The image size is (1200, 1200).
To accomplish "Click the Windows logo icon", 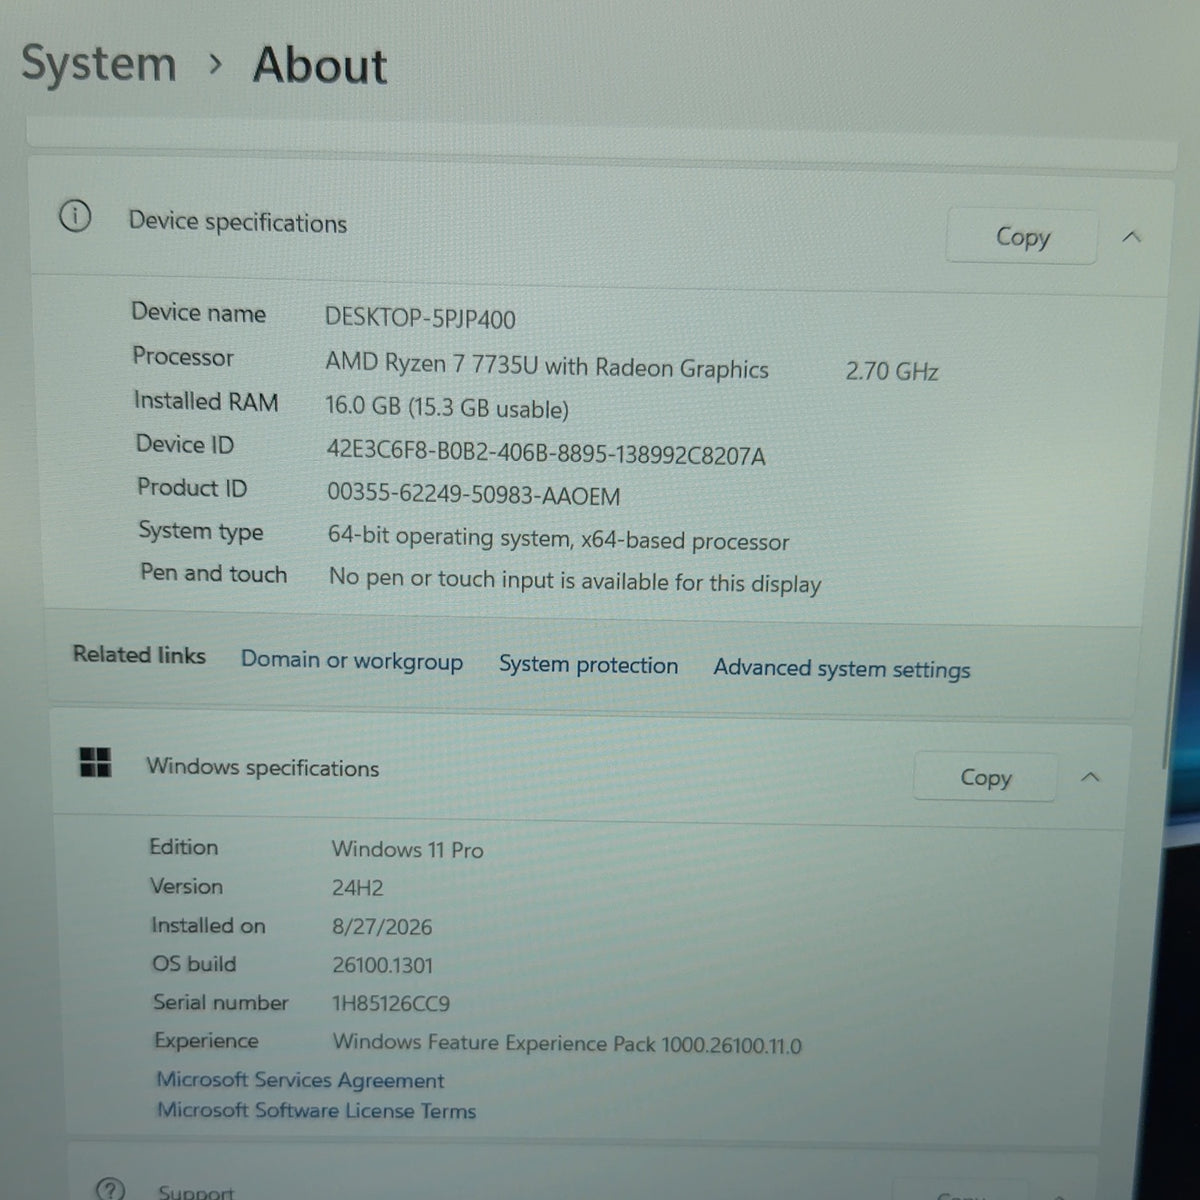I will (95, 762).
